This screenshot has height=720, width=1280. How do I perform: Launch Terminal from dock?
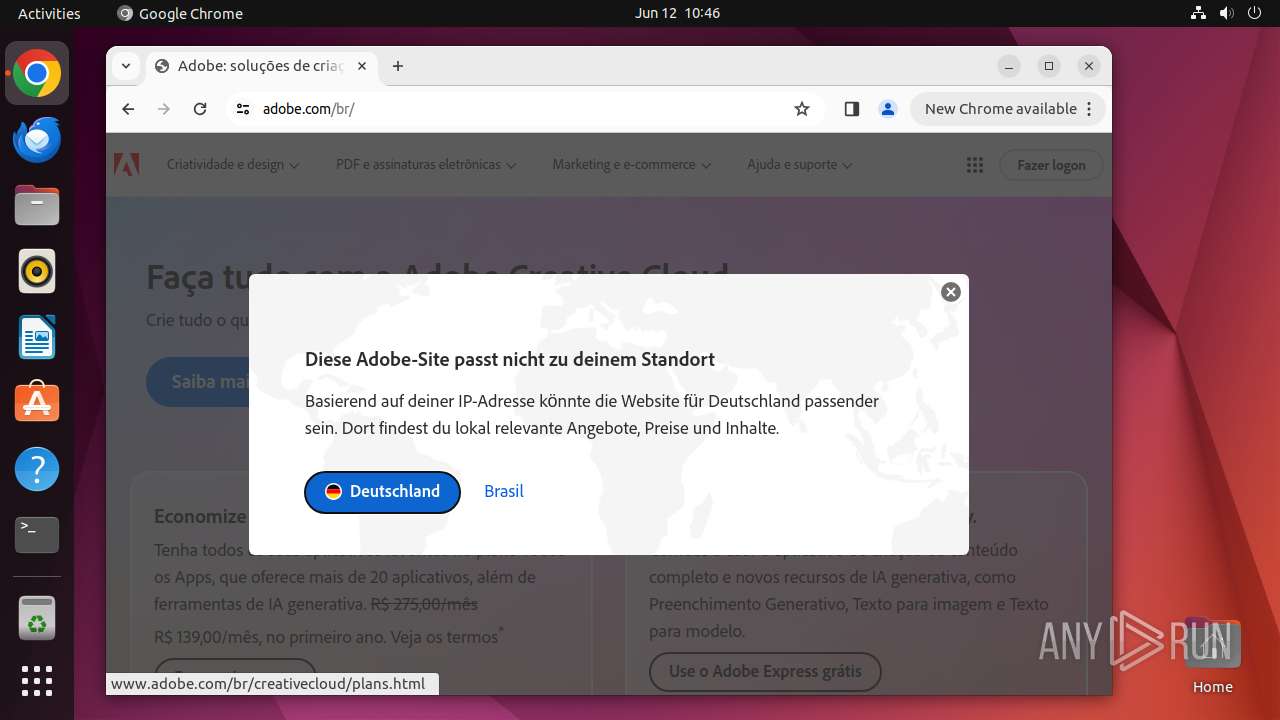(37, 535)
